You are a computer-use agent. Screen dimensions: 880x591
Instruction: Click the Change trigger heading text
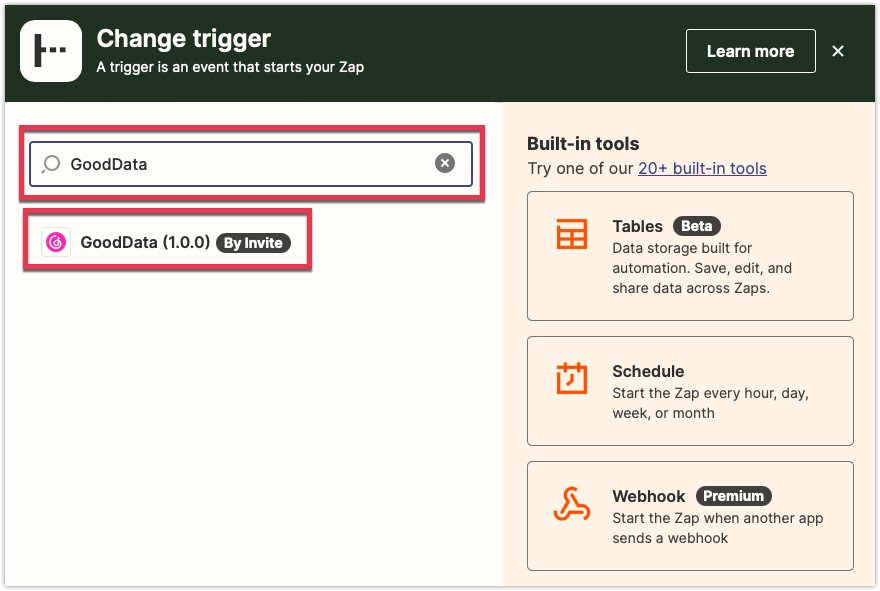point(184,39)
